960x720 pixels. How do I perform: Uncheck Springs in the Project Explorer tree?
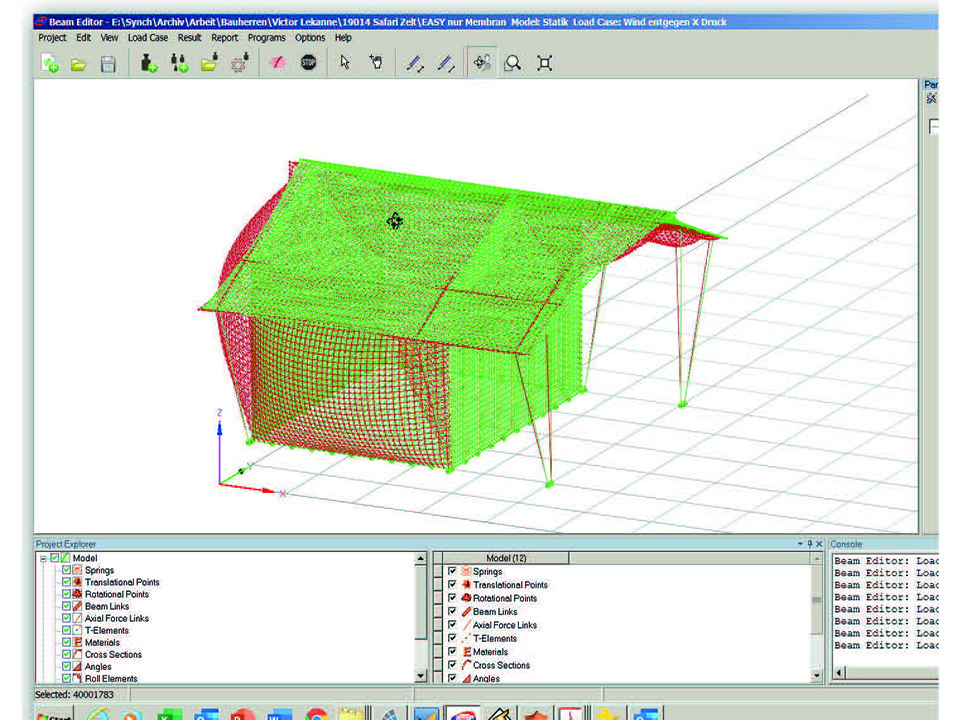point(67,570)
